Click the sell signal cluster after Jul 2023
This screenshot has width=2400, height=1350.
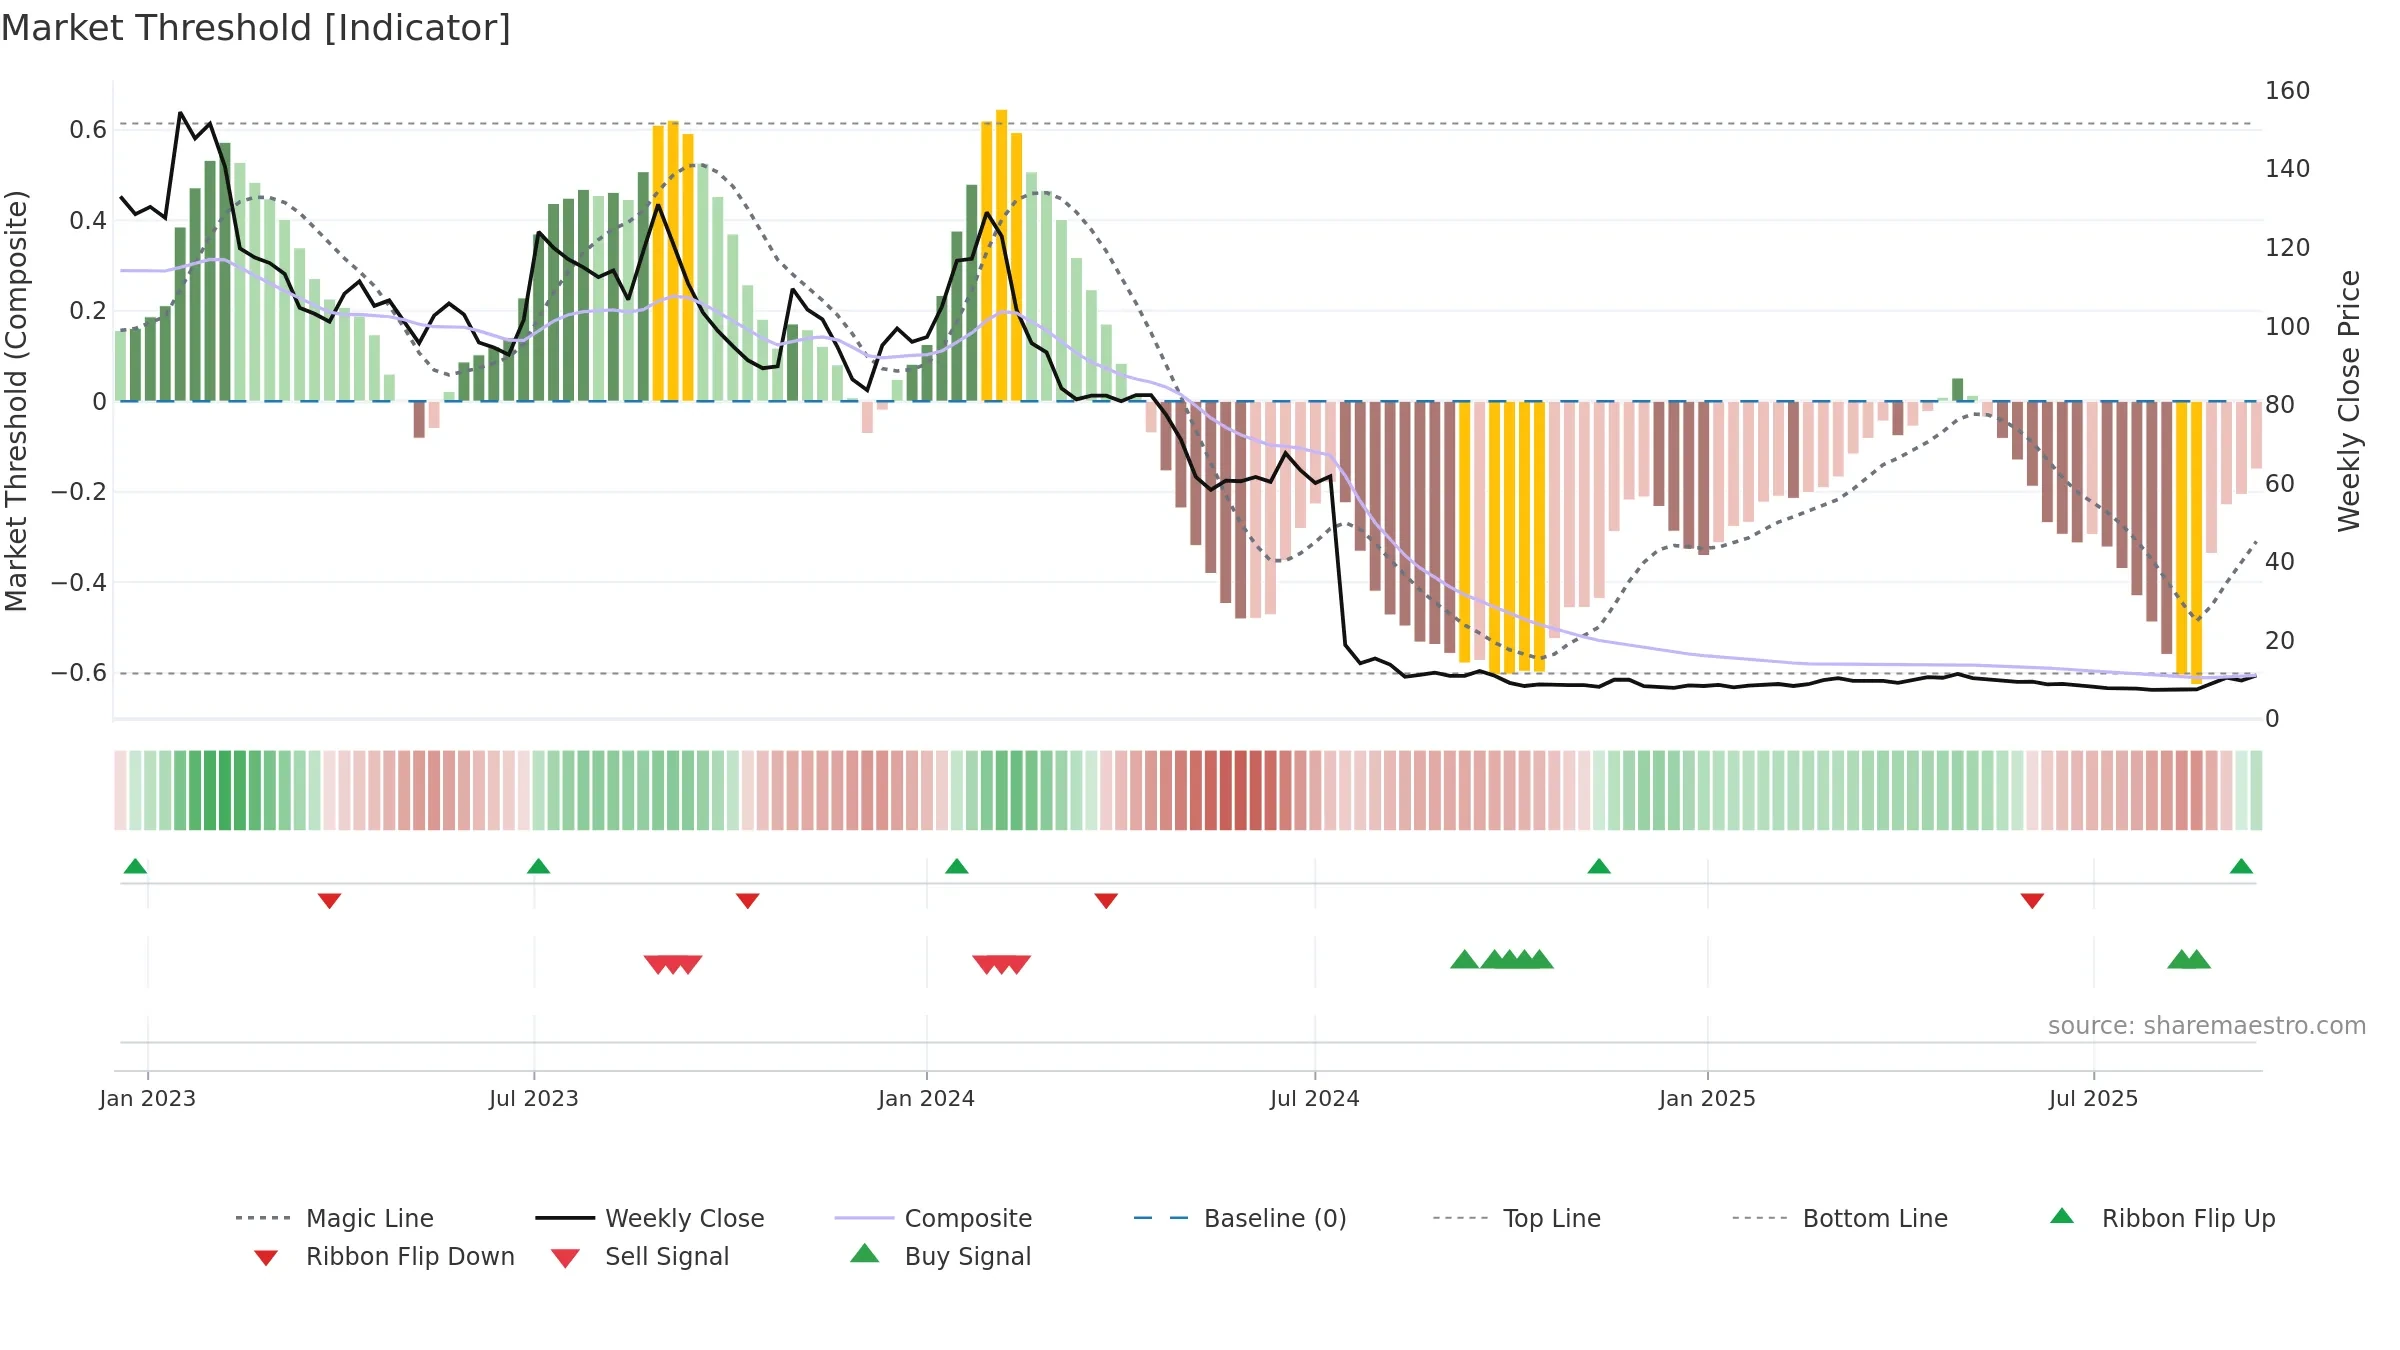click(673, 965)
